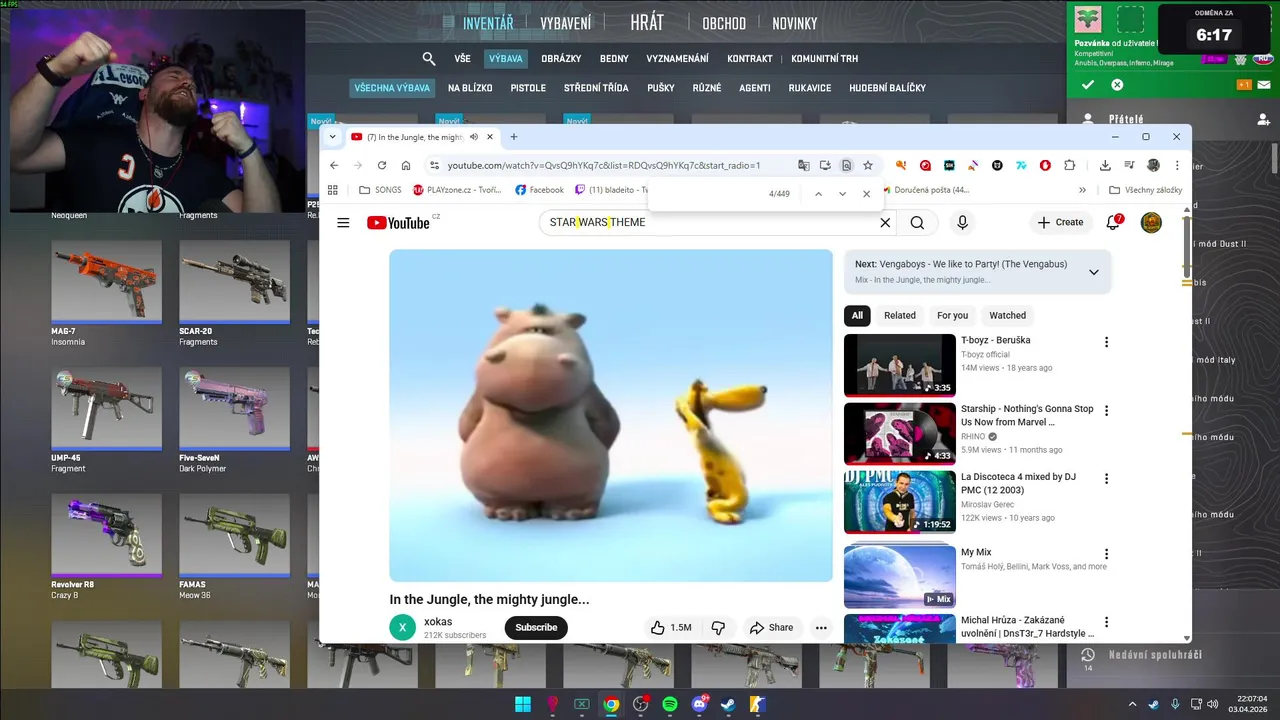Go back in Chrome

tap(334, 165)
